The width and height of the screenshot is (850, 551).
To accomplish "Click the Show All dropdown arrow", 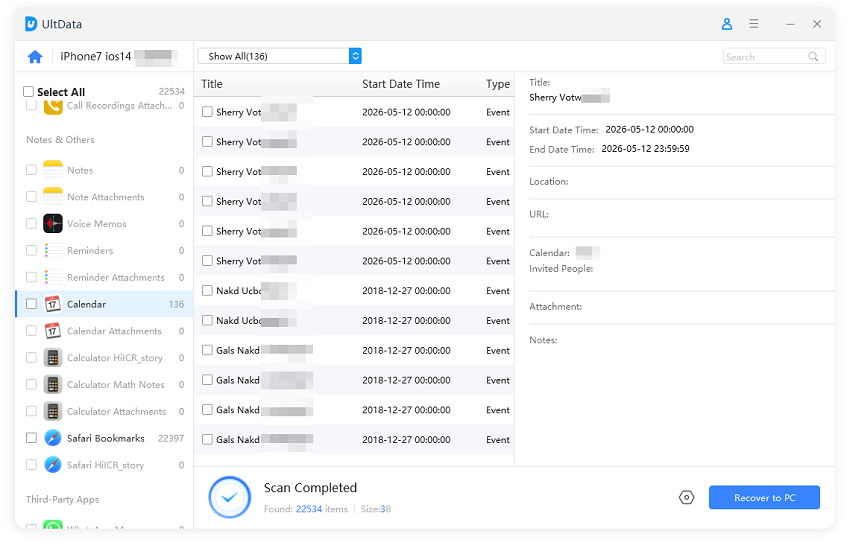I will pyautogui.click(x=355, y=56).
